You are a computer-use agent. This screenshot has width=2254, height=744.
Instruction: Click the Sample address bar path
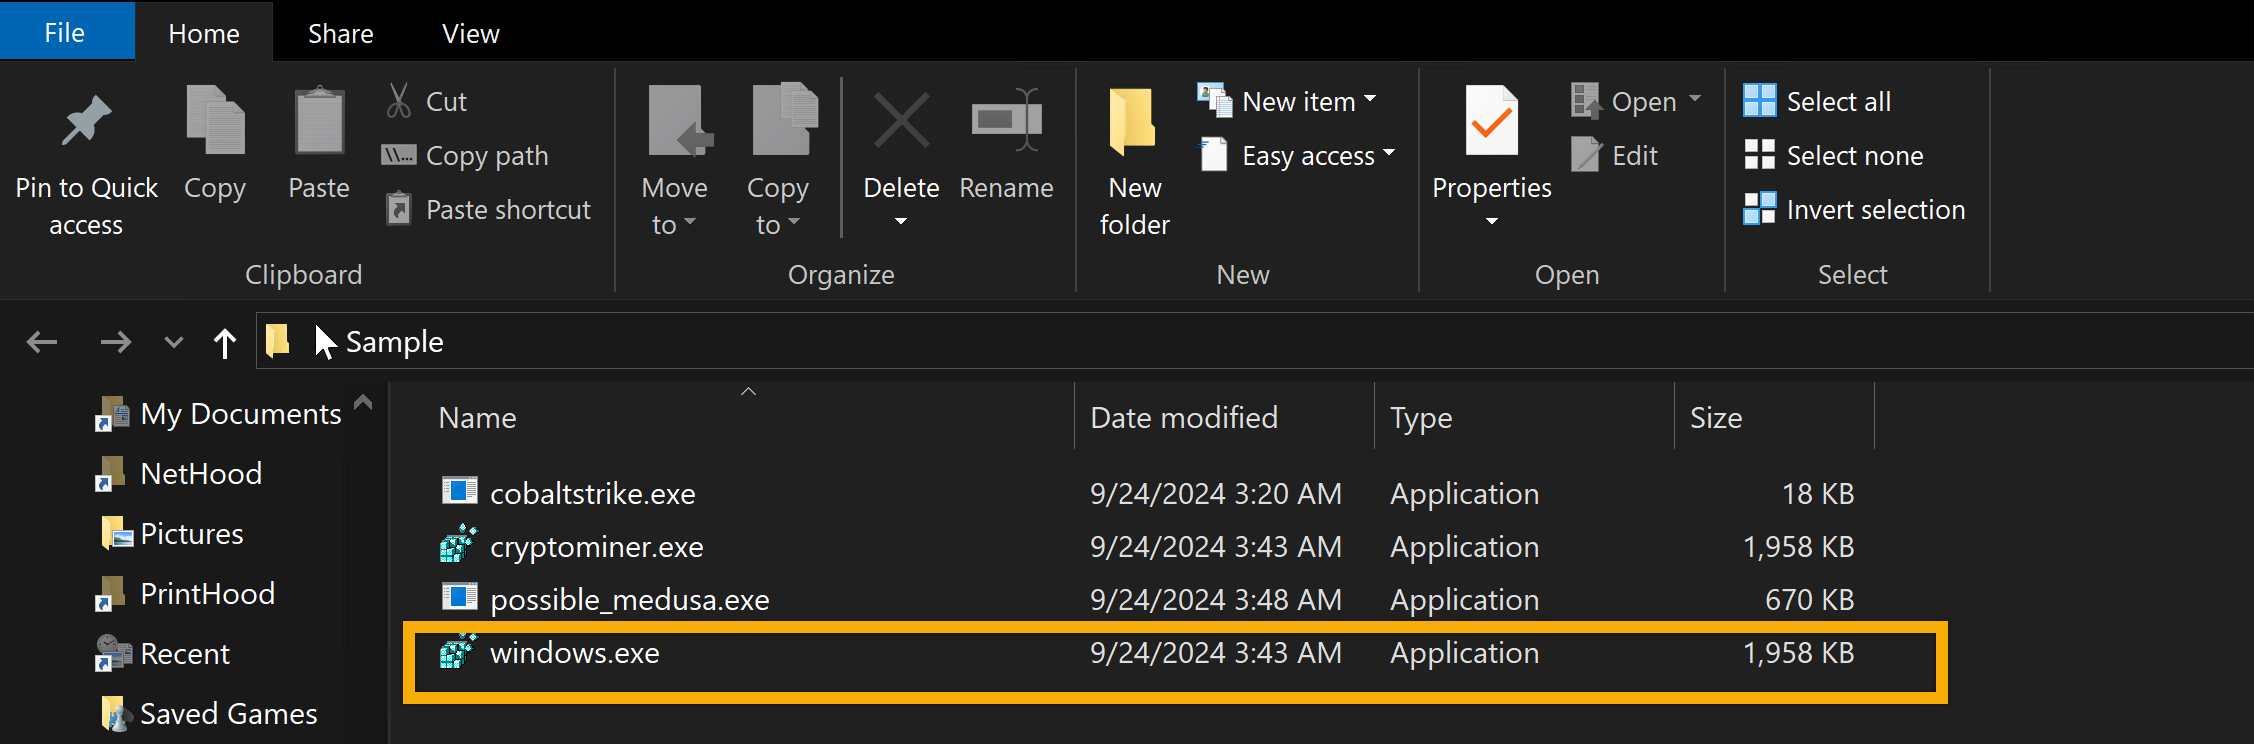click(x=394, y=342)
